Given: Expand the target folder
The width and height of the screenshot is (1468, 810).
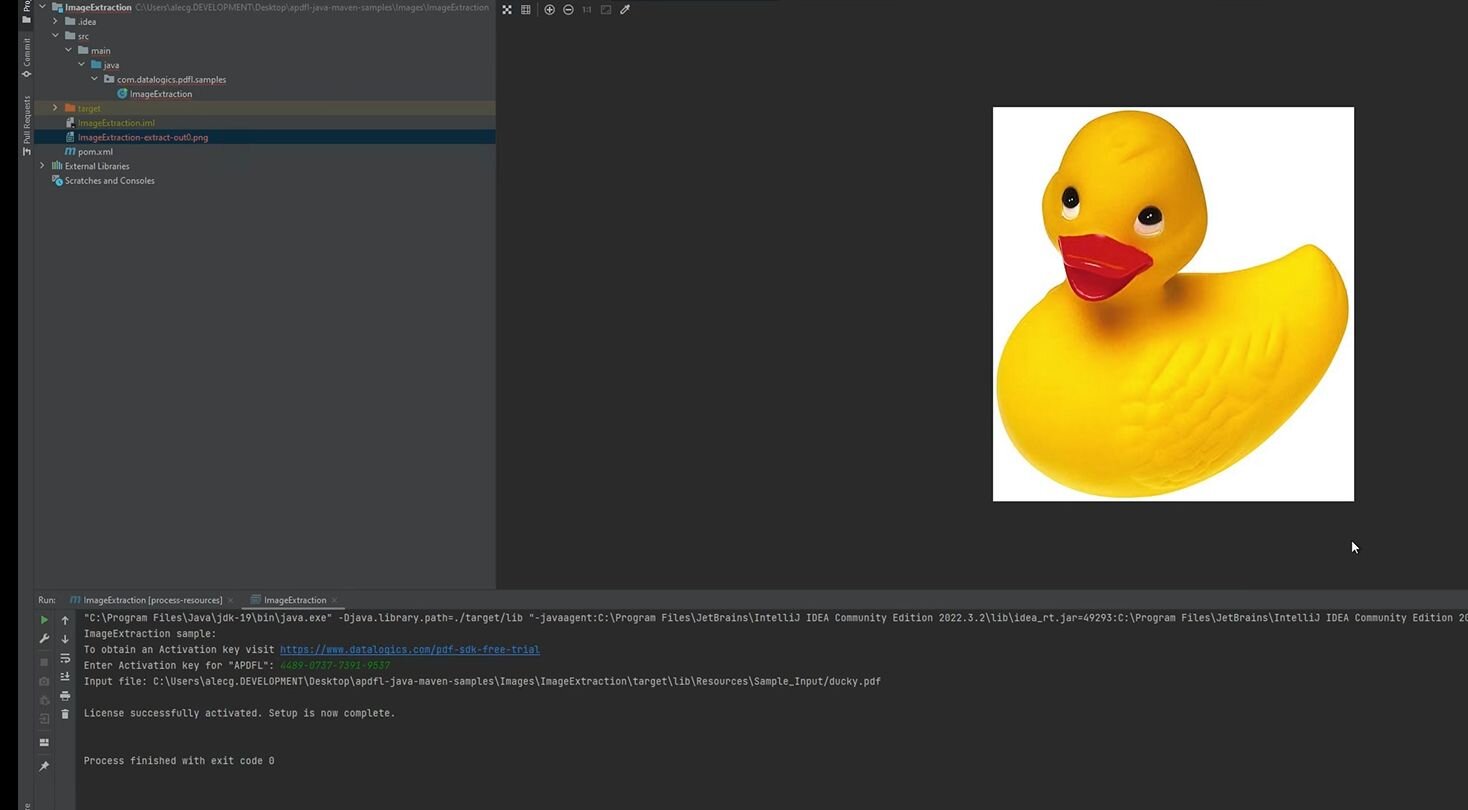Looking at the screenshot, I should 55,108.
